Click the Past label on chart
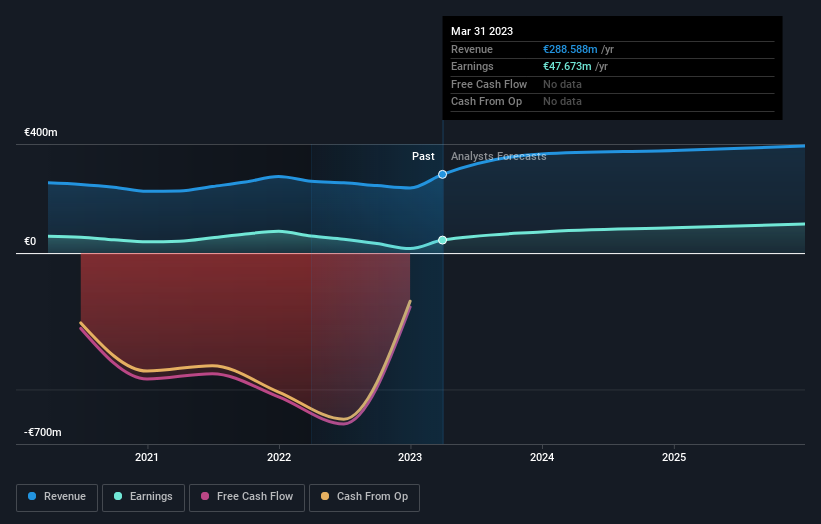821x524 pixels. click(423, 156)
